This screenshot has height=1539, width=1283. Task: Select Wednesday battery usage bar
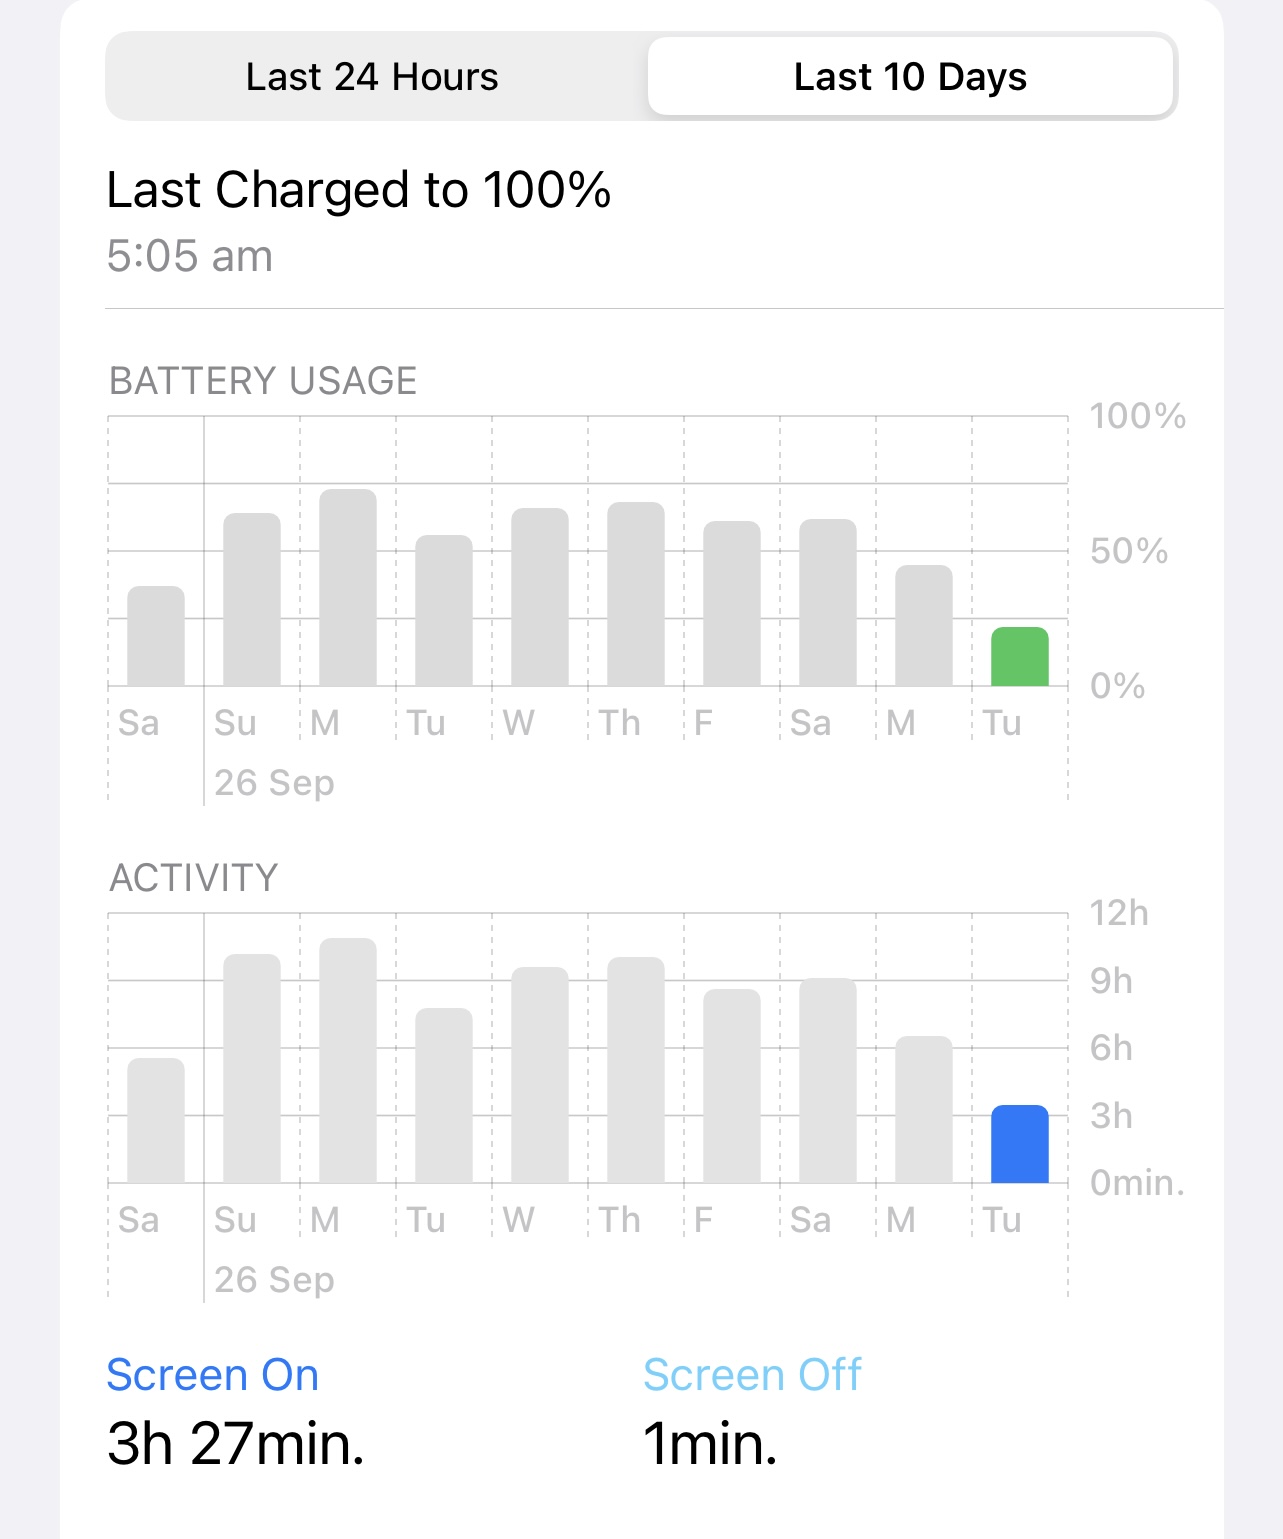pyautogui.click(x=540, y=597)
